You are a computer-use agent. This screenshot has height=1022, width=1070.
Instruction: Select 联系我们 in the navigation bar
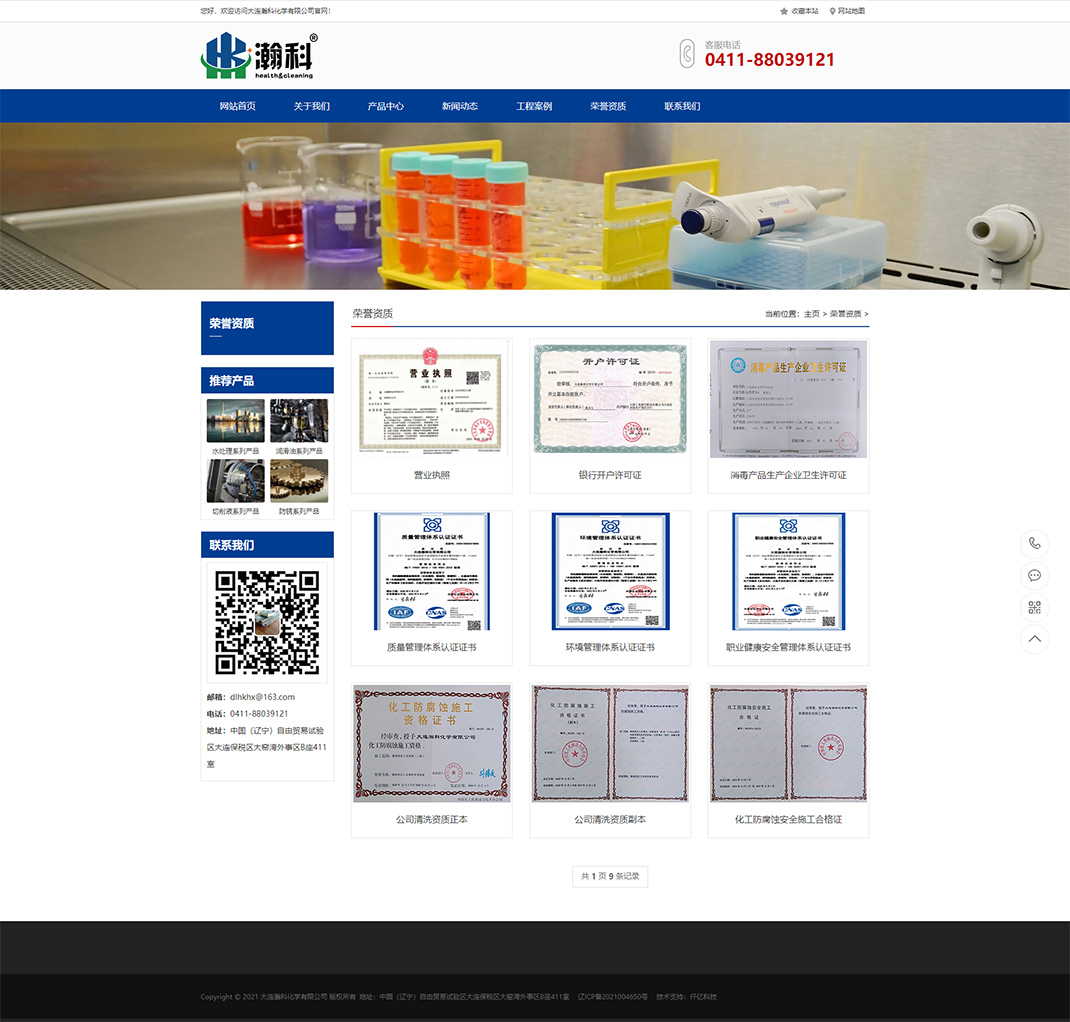[682, 106]
